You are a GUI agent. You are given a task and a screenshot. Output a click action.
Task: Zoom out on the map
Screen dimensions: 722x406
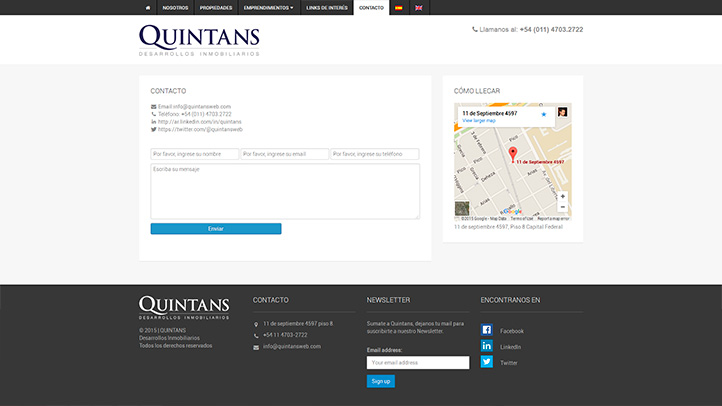point(562,207)
